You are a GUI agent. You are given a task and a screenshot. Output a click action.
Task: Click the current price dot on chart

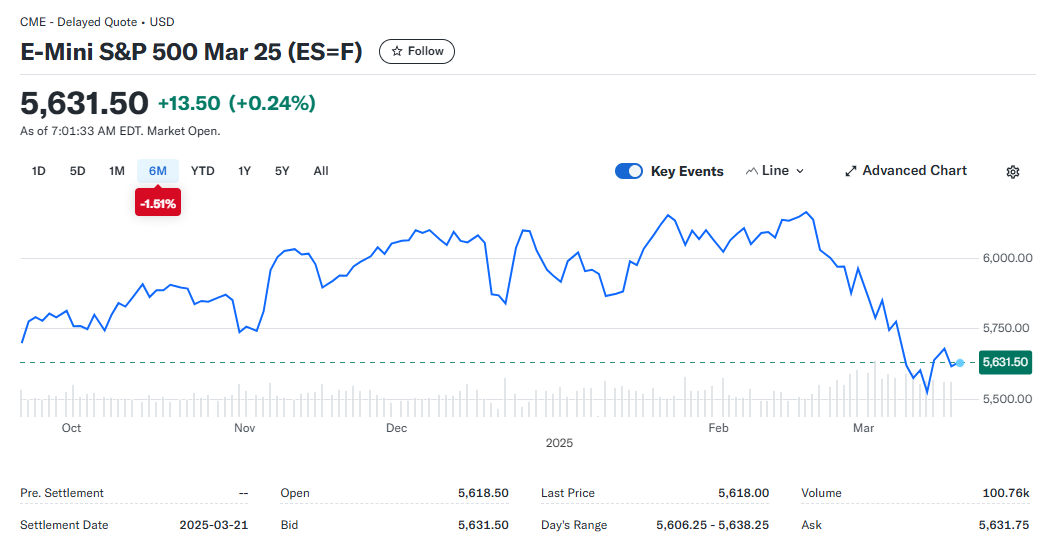(x=960, y=363)
